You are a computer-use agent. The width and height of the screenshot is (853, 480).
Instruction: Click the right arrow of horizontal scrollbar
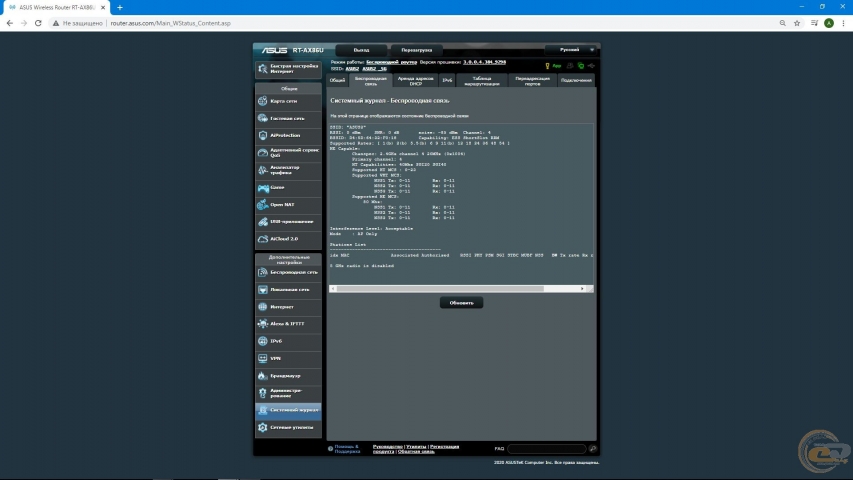click(x=582, y=289)
